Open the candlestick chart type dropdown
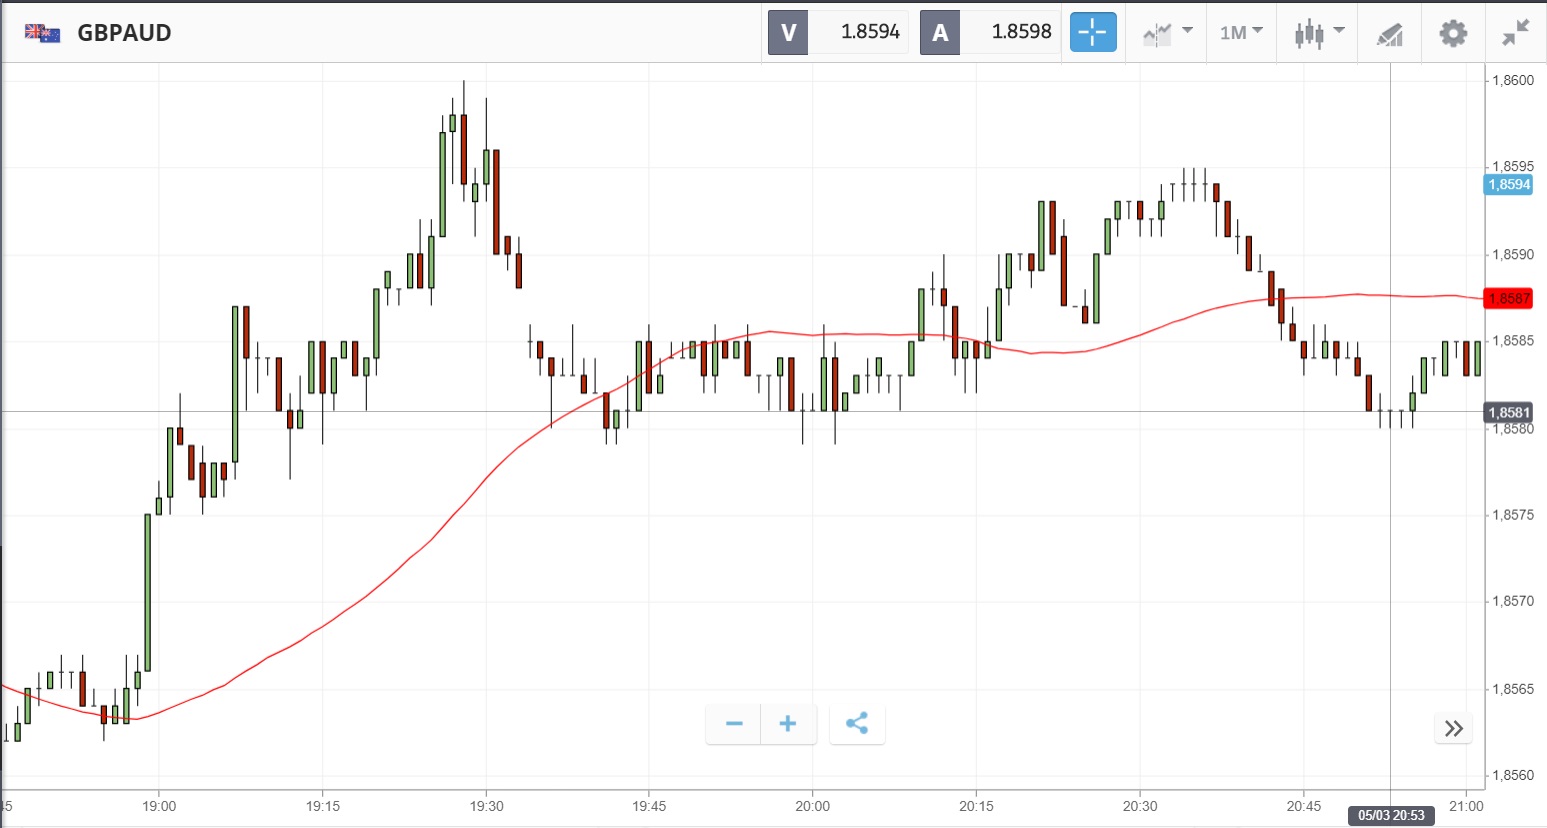1547x828 pixels. [1319, 33]
